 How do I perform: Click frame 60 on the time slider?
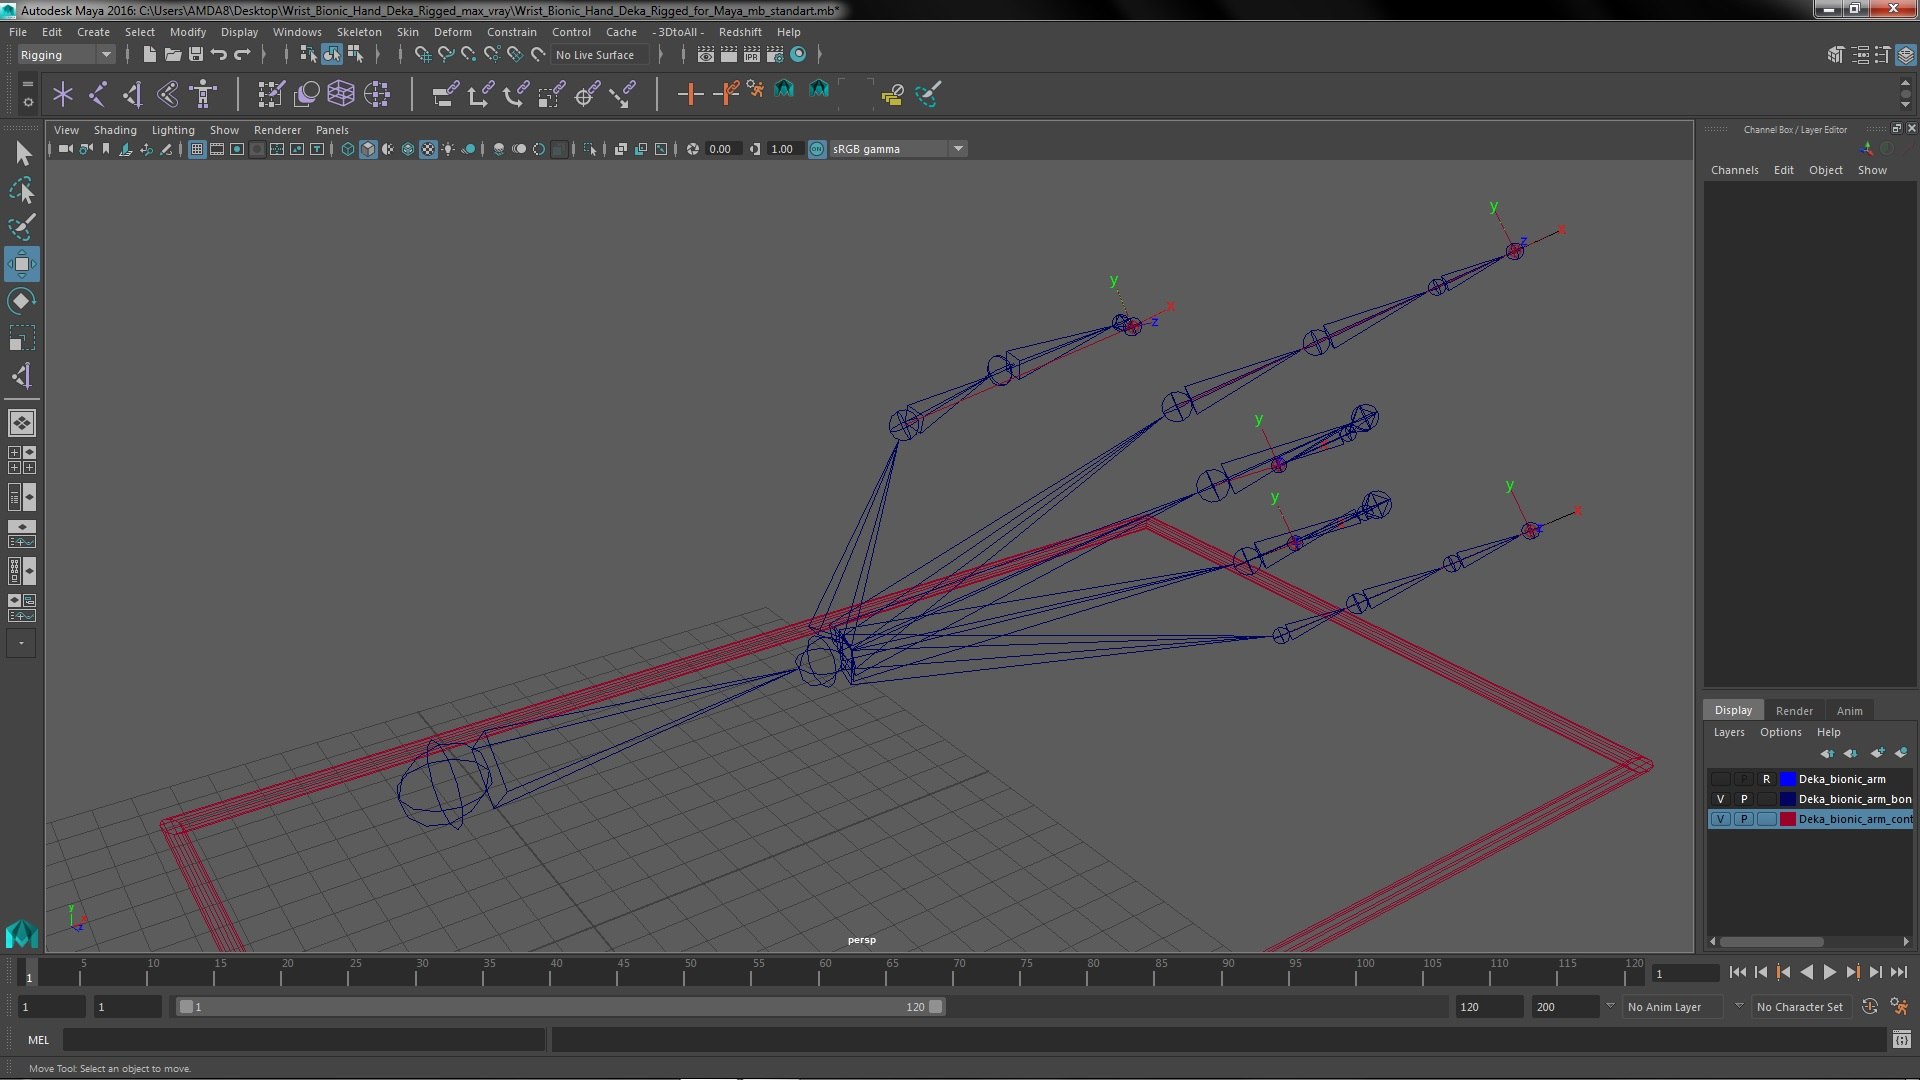[825, 972]
